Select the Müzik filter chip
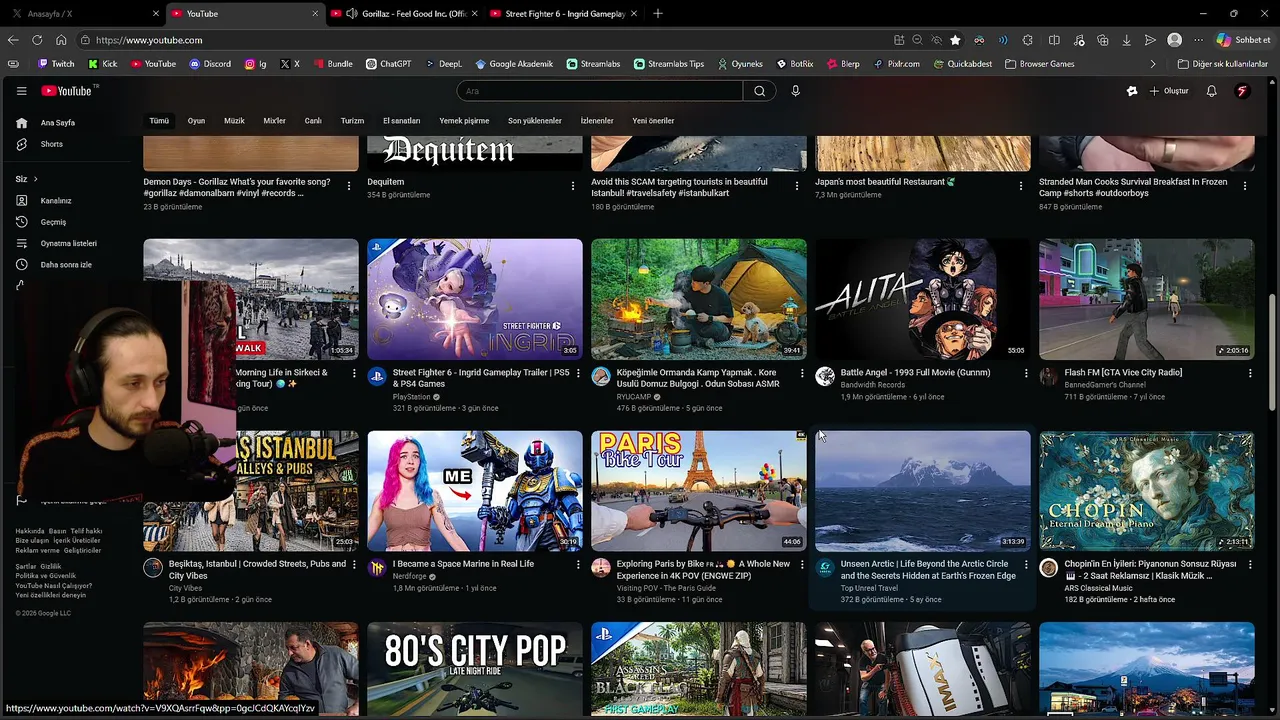This screenshot has width=1280, height=720. point(234,121)
